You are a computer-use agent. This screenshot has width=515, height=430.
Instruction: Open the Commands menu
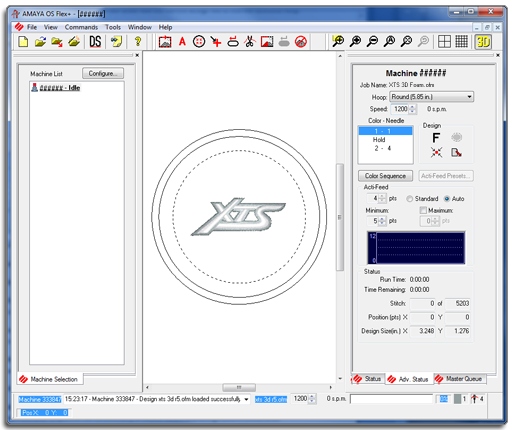[x=81, y=27]
